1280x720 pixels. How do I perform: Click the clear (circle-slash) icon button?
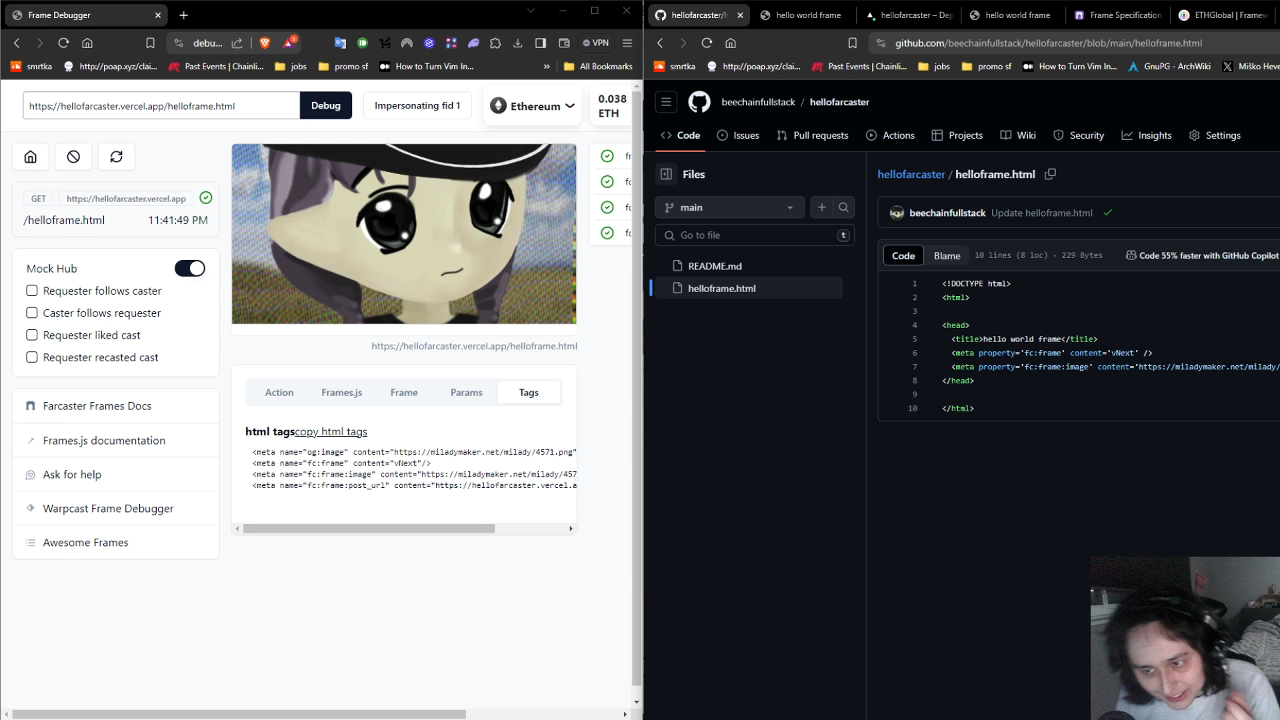pyautogui.click(x=73, y=157)
